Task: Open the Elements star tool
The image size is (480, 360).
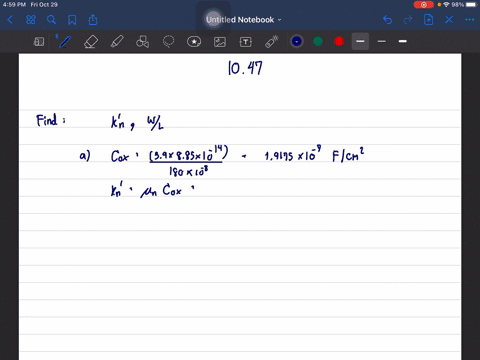Action: point(194,42)
